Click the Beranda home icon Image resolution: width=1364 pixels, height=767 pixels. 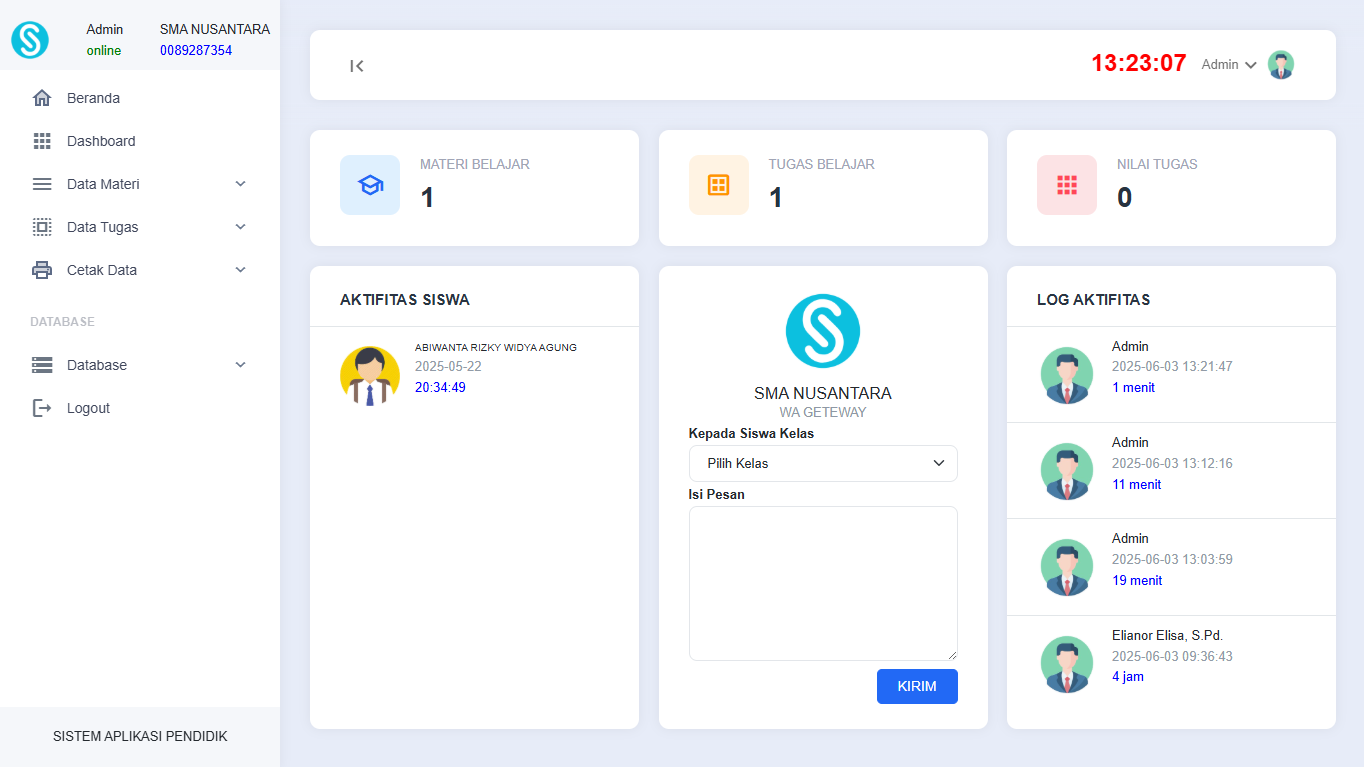pyautogui.click(x=42, y=98)
